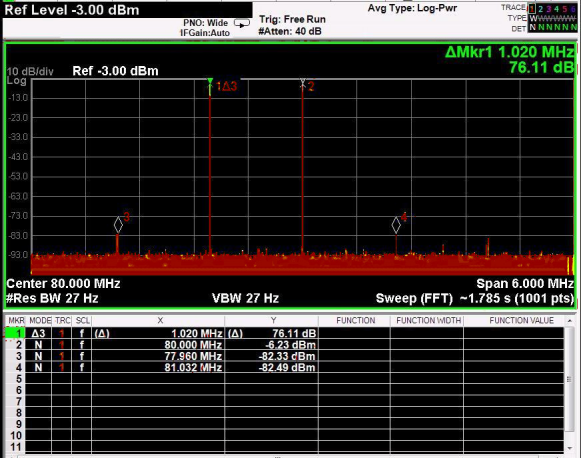
Task: Select trace number 2 indicator
Action: tap(540, 9)
